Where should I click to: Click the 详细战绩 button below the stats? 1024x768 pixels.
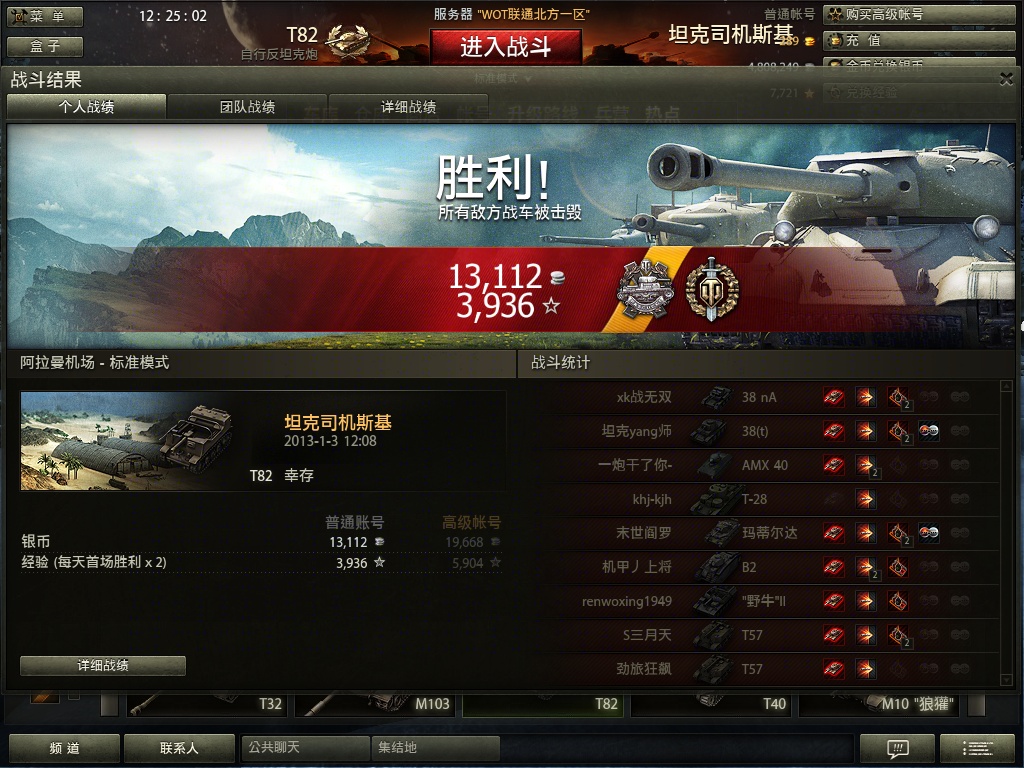103,665
